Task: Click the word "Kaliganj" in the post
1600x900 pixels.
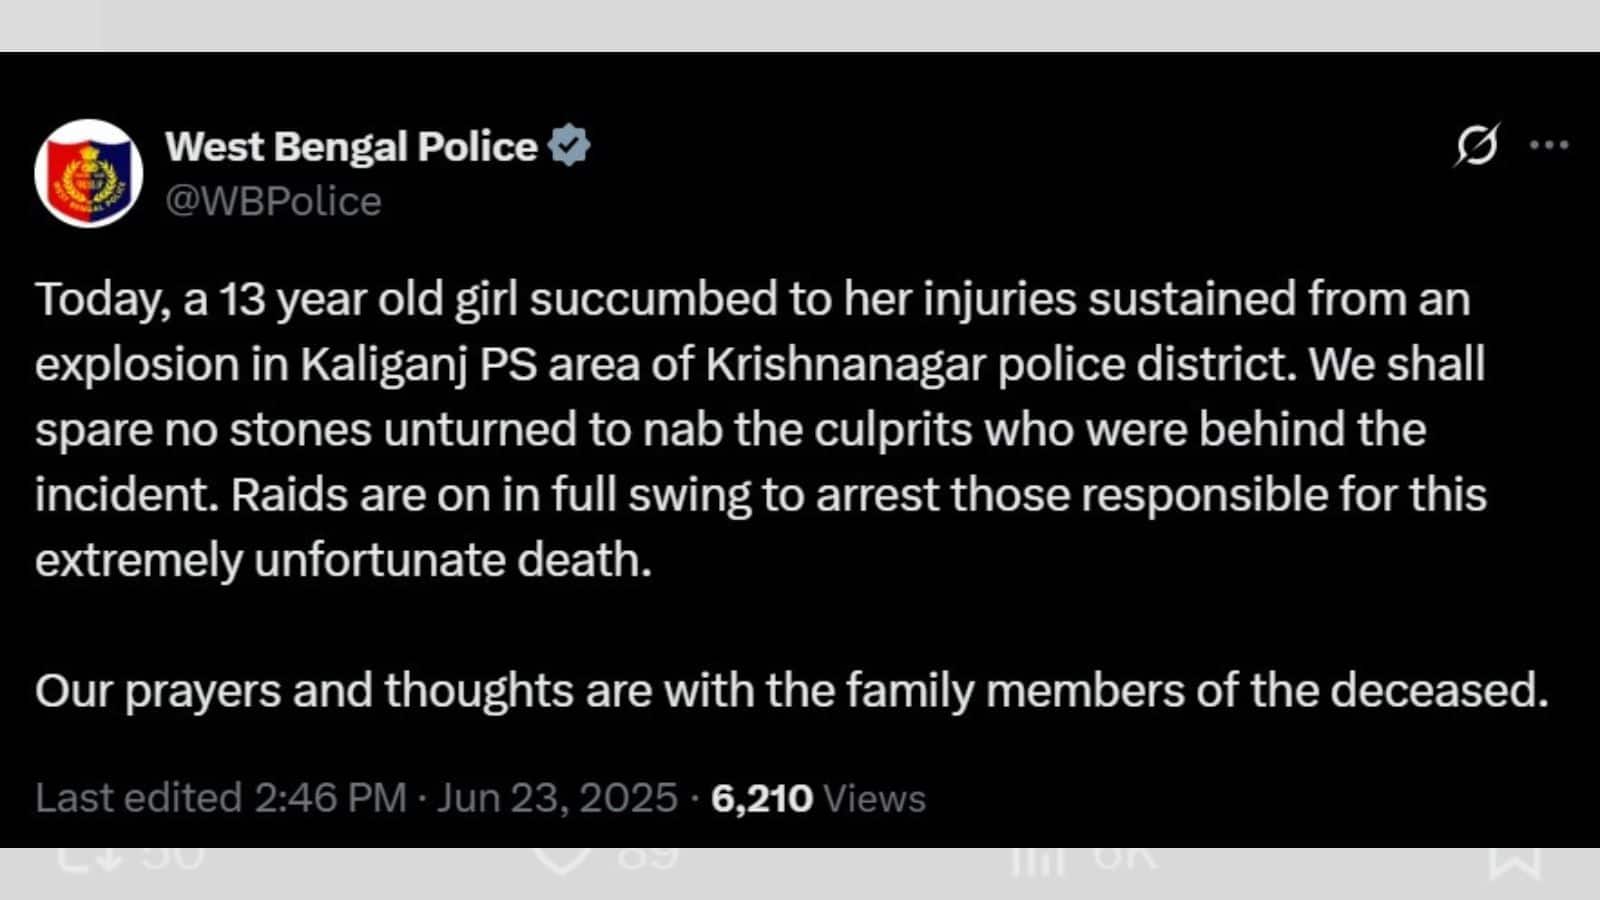Action: pos(384,364)
